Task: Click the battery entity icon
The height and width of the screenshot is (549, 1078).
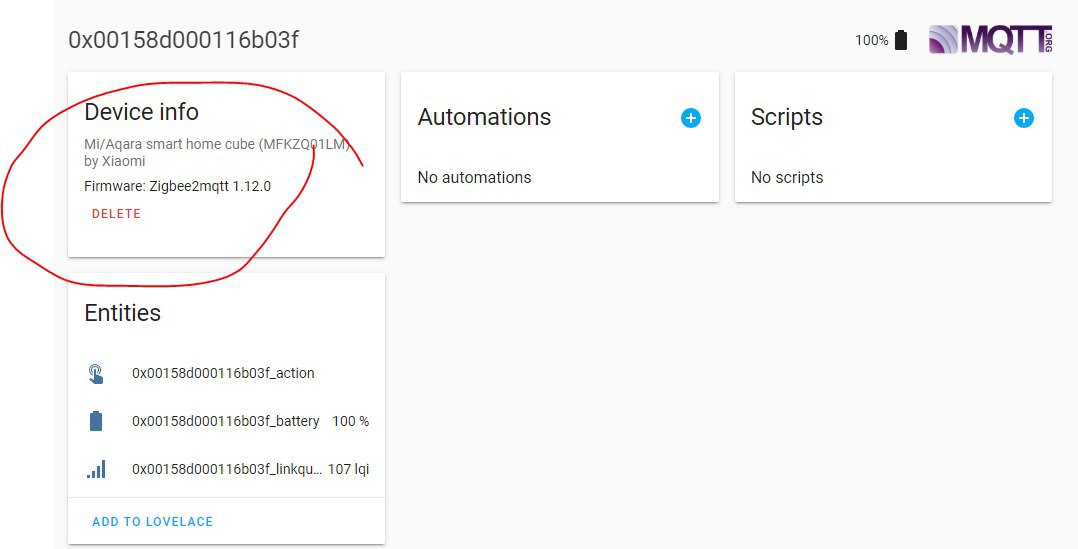Action: [x=96, y=421]
